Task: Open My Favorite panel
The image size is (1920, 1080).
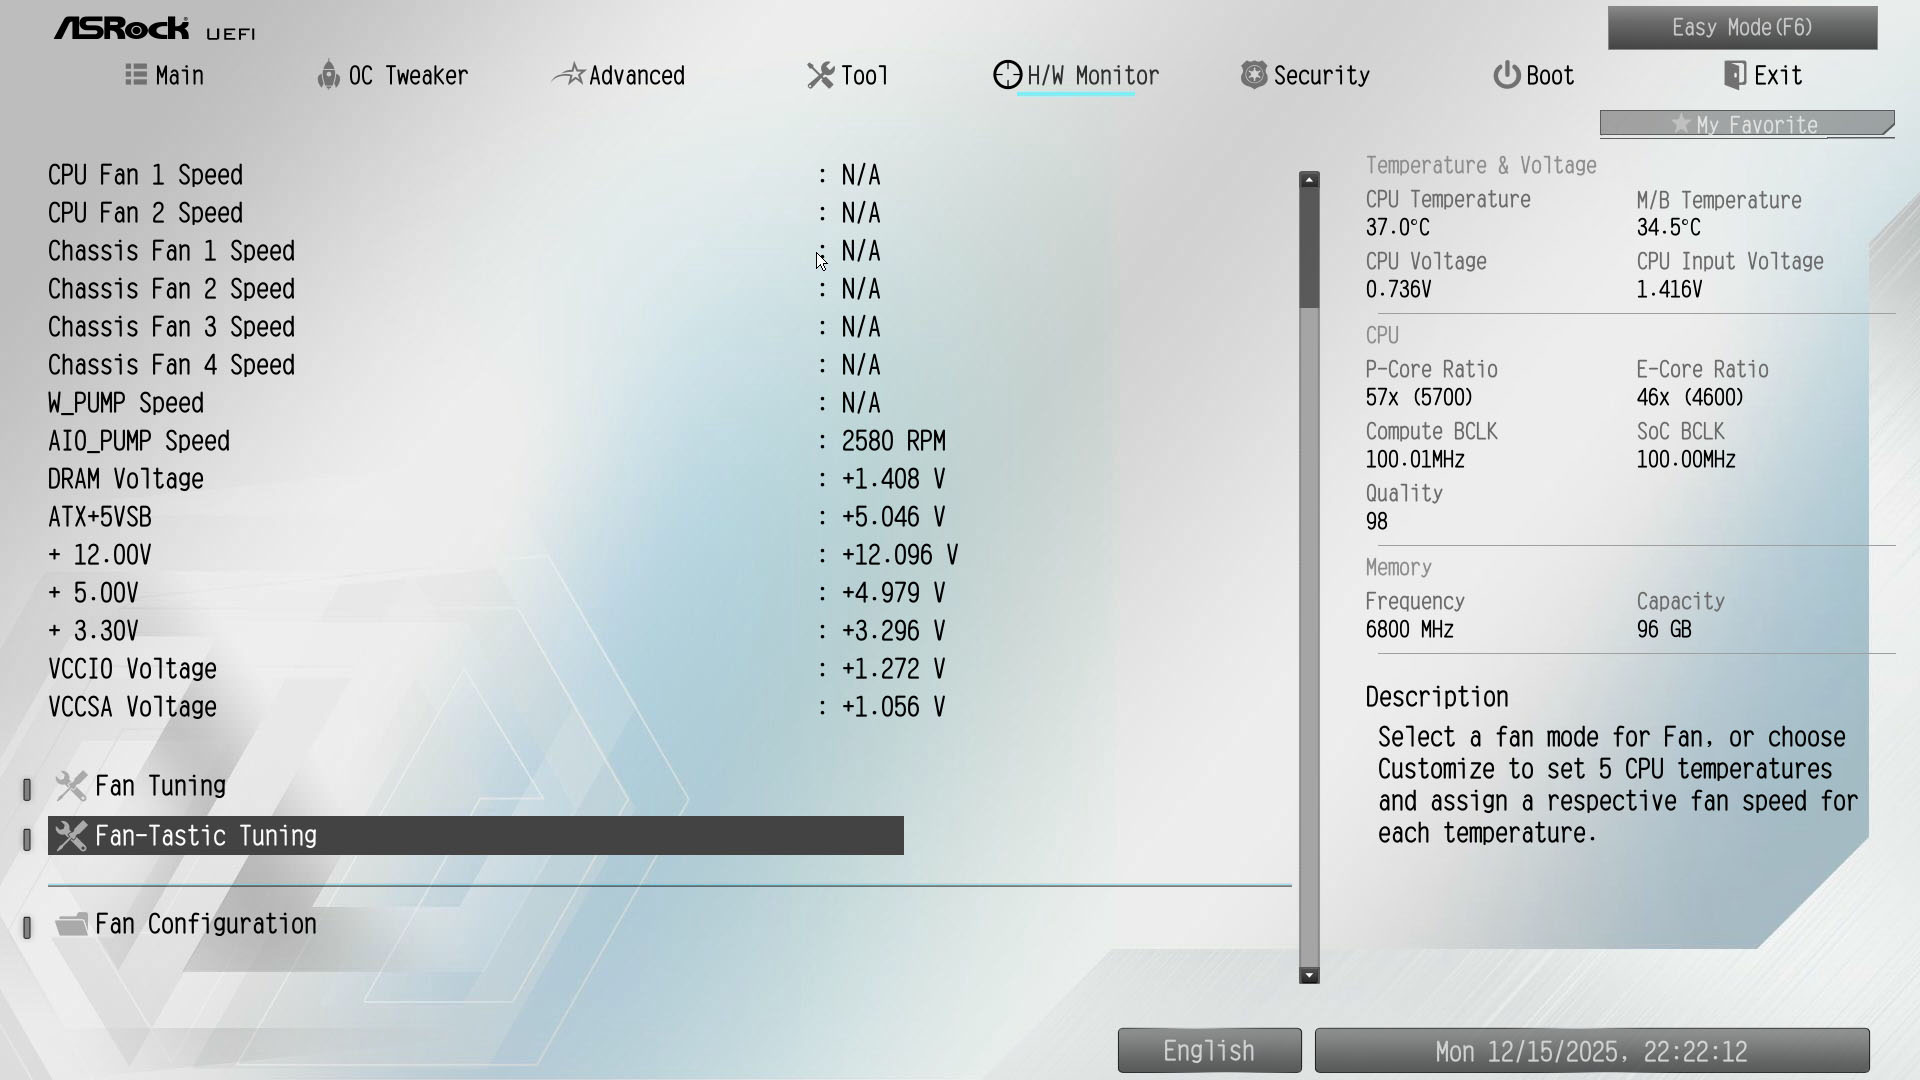Action: coord(1746,124)
